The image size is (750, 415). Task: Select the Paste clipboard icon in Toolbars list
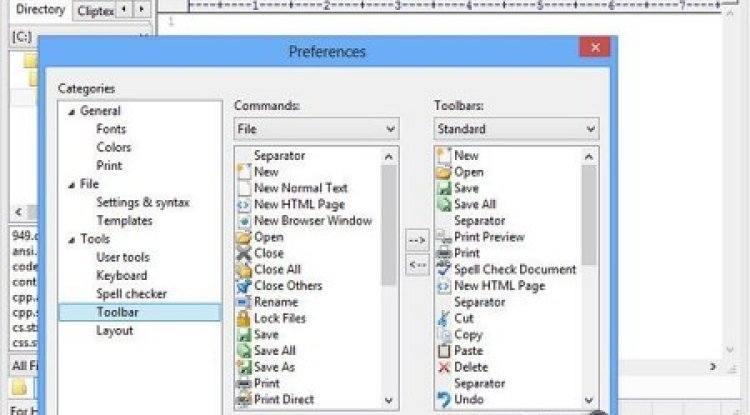pos(444,351)
